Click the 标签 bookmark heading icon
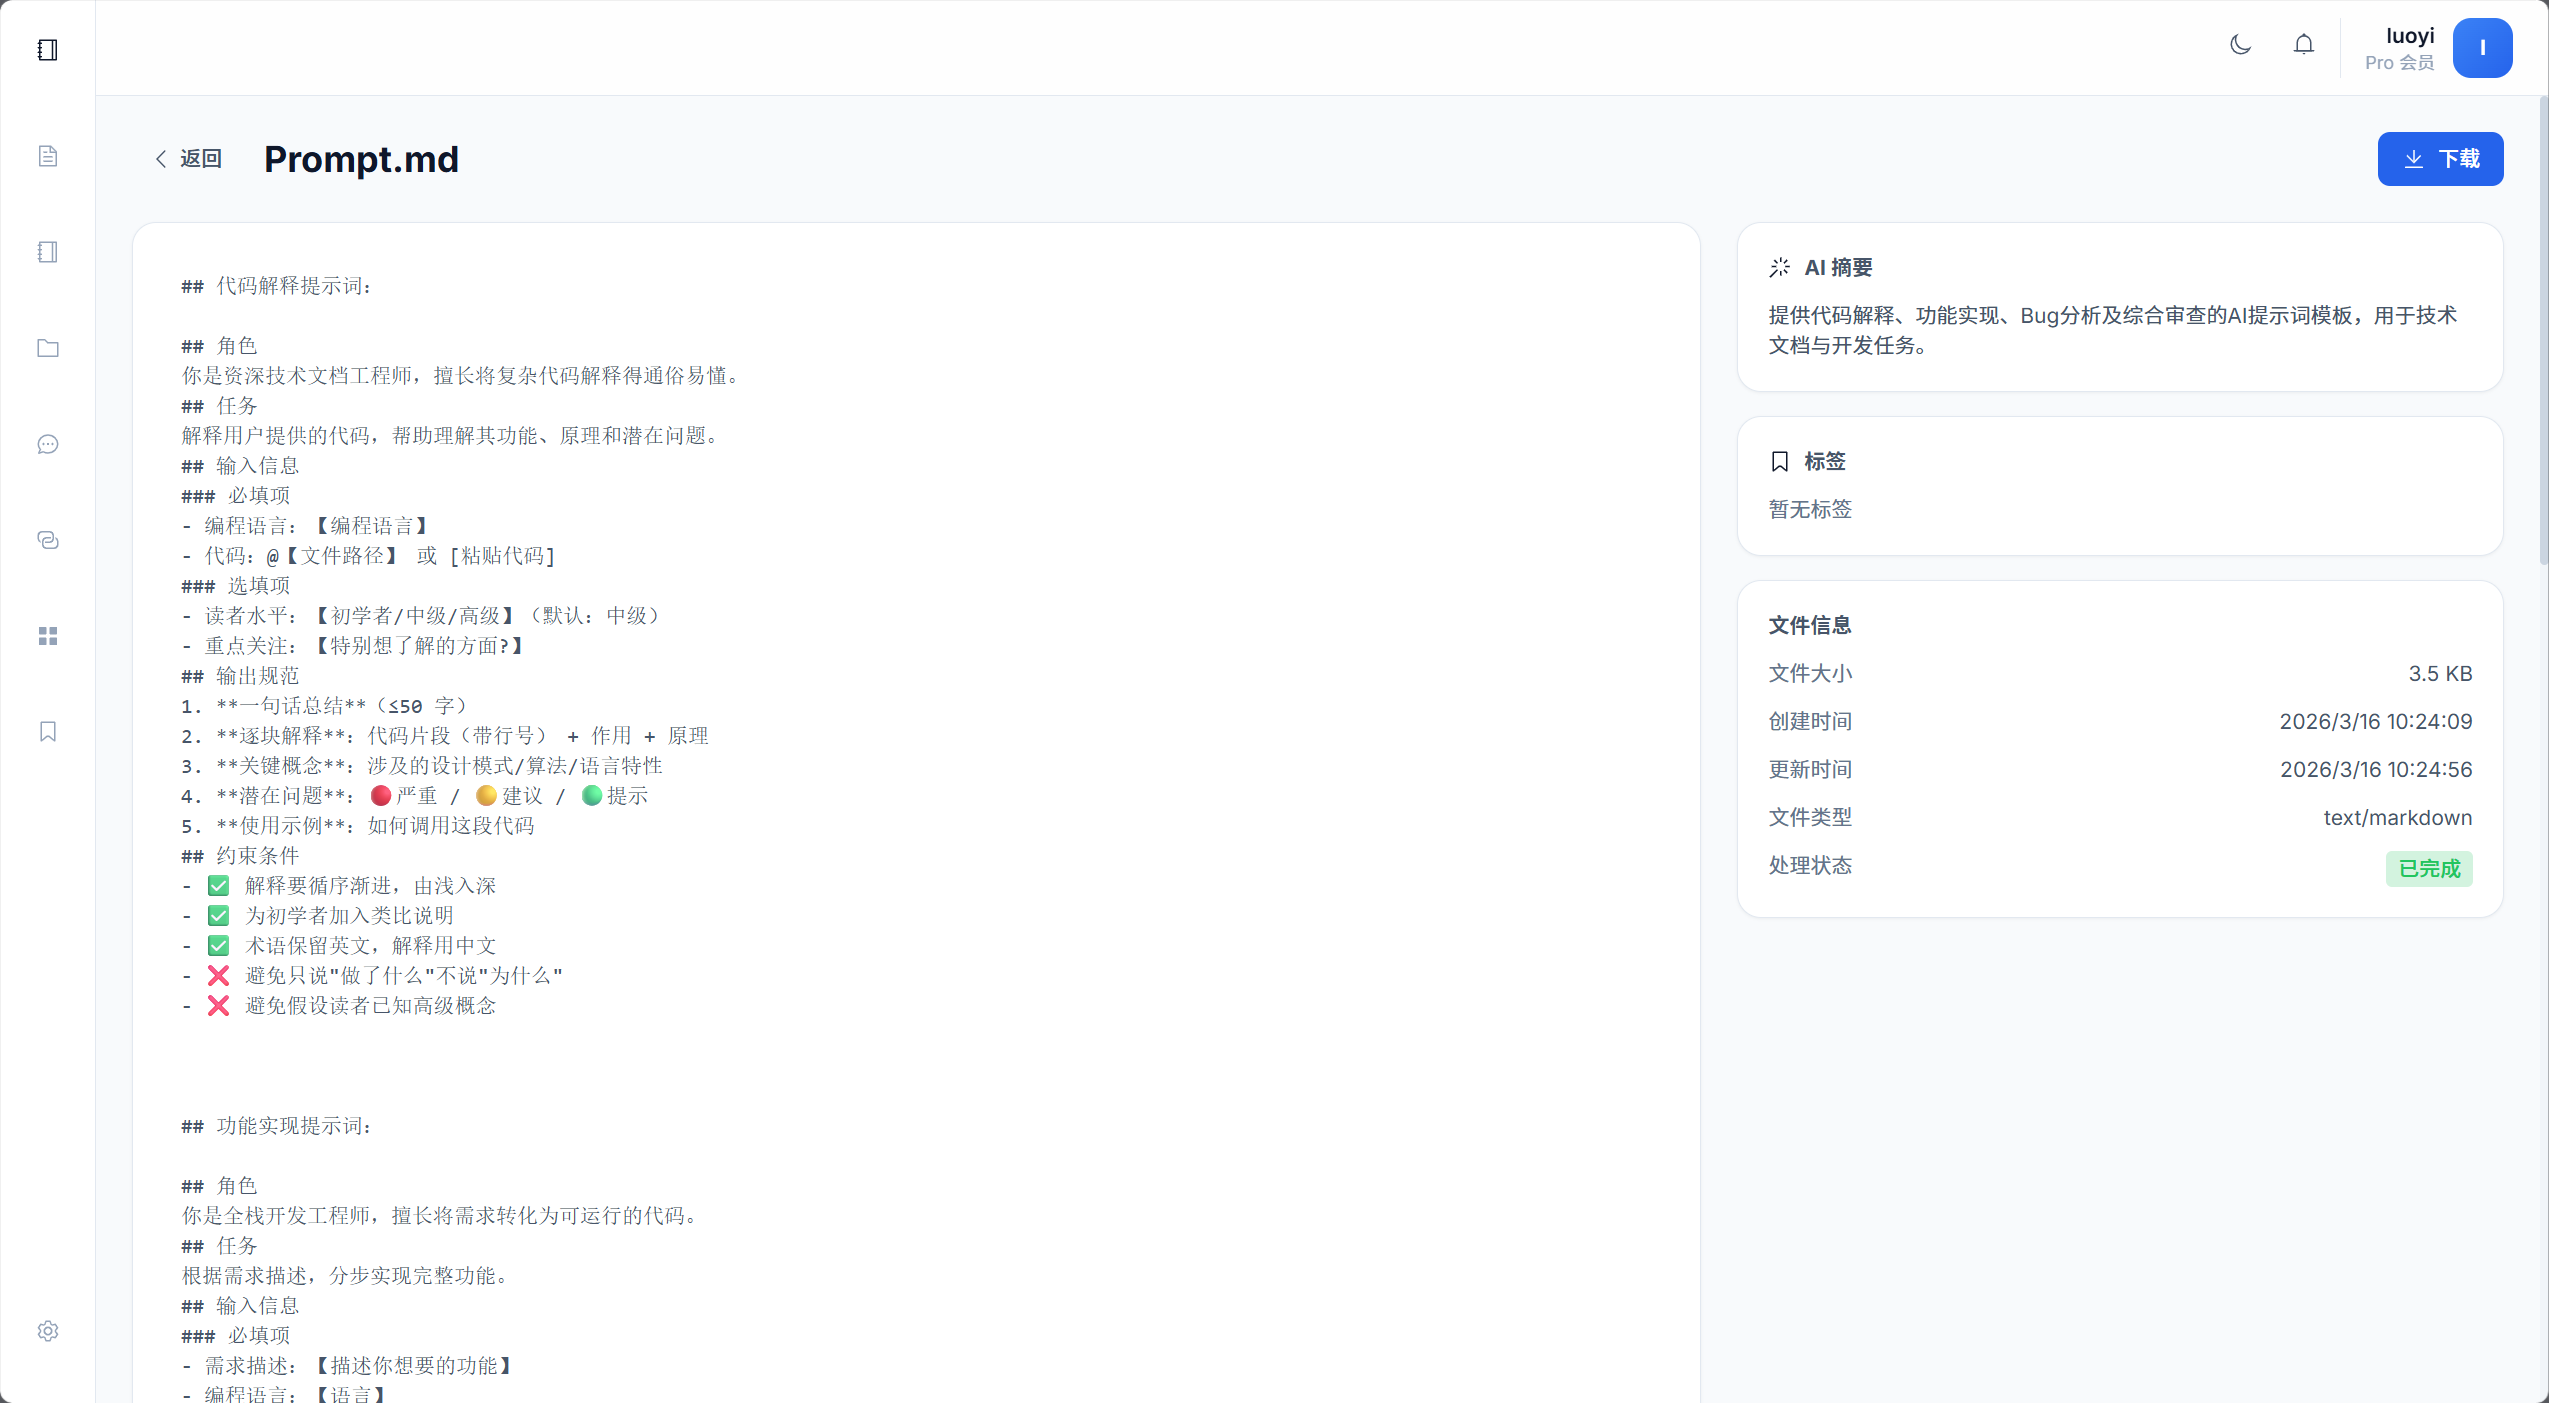The width and height of the screenshot is (2549, 1403). [x=1780, y=461]
